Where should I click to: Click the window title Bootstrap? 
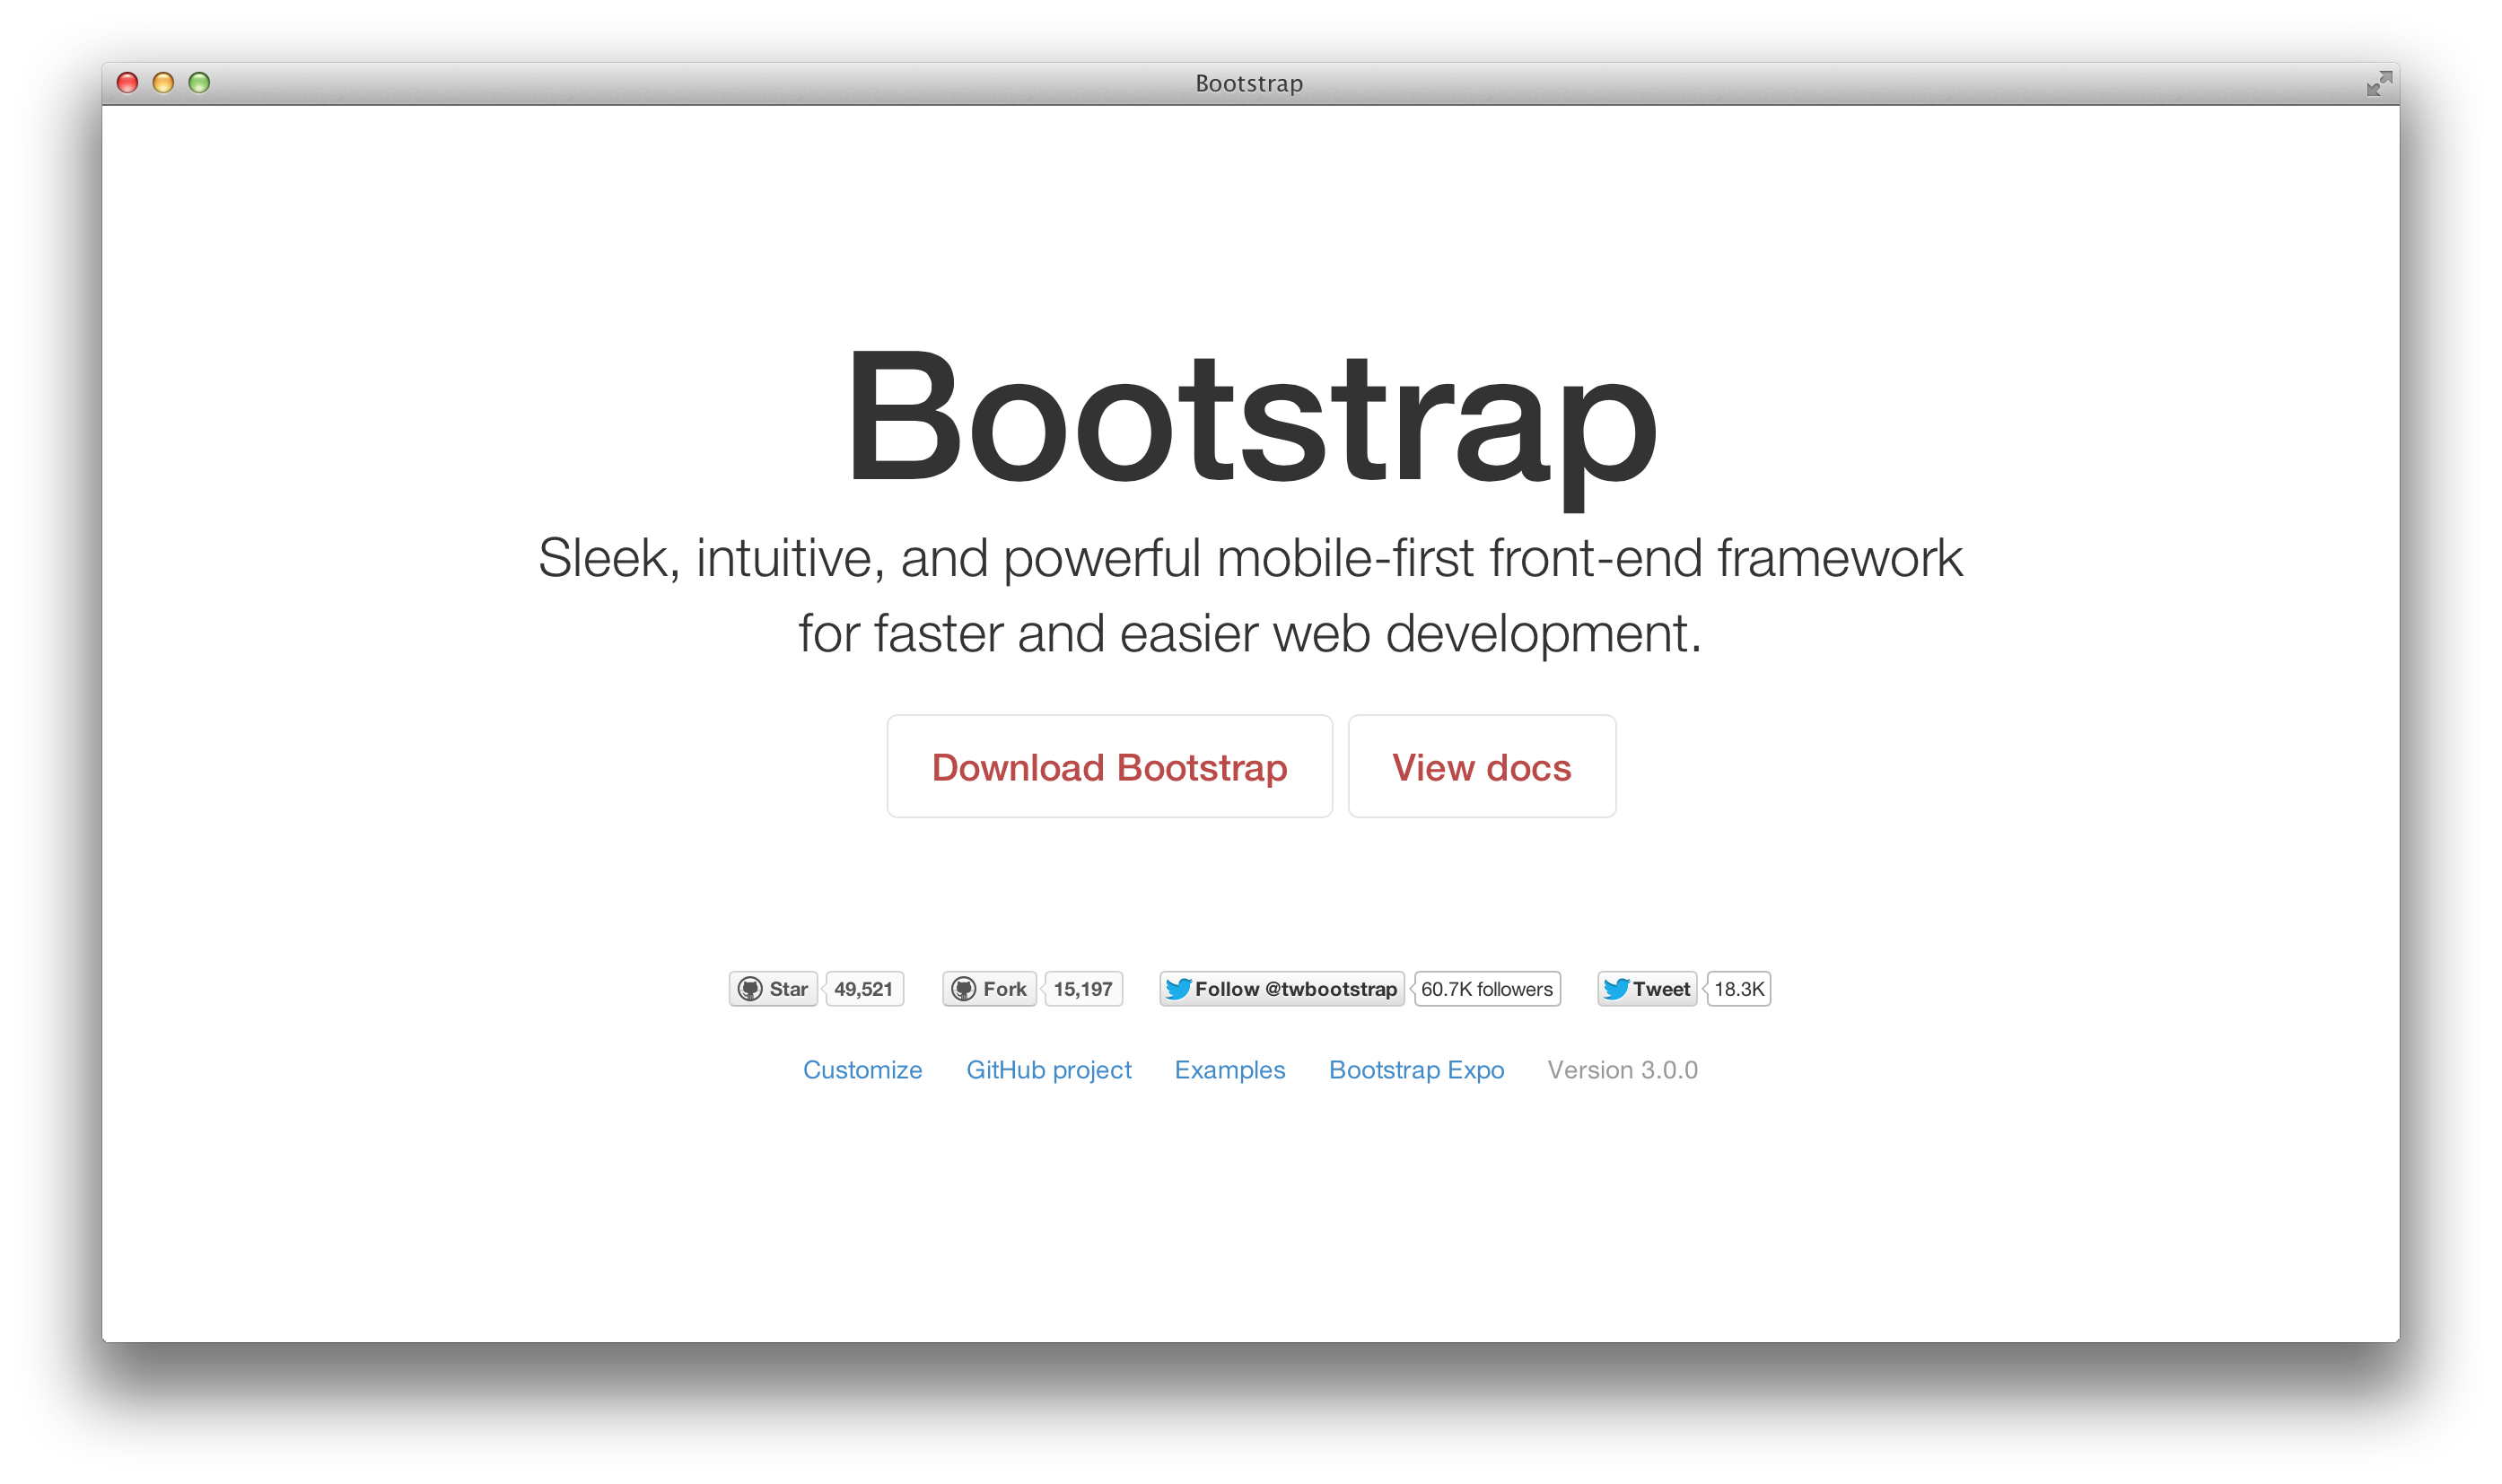tap(1249, 84)
